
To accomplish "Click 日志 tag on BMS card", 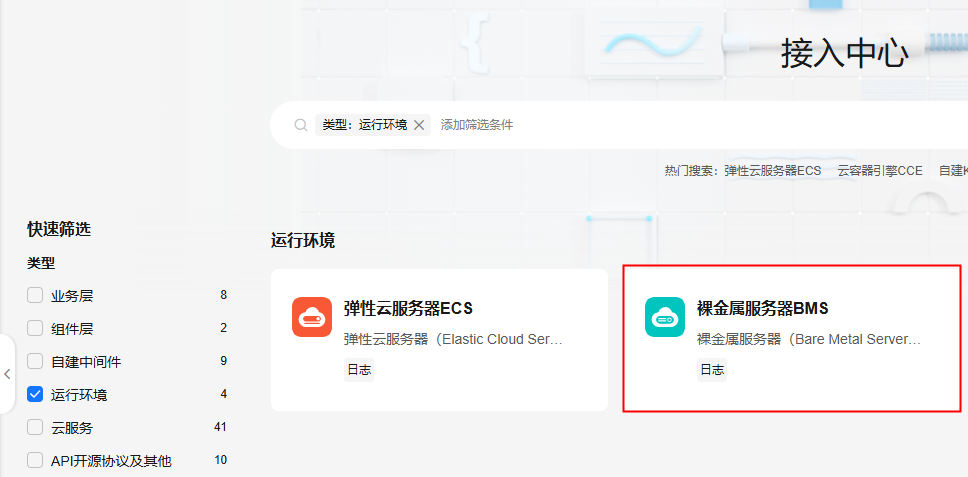I will tap(712, 370).
